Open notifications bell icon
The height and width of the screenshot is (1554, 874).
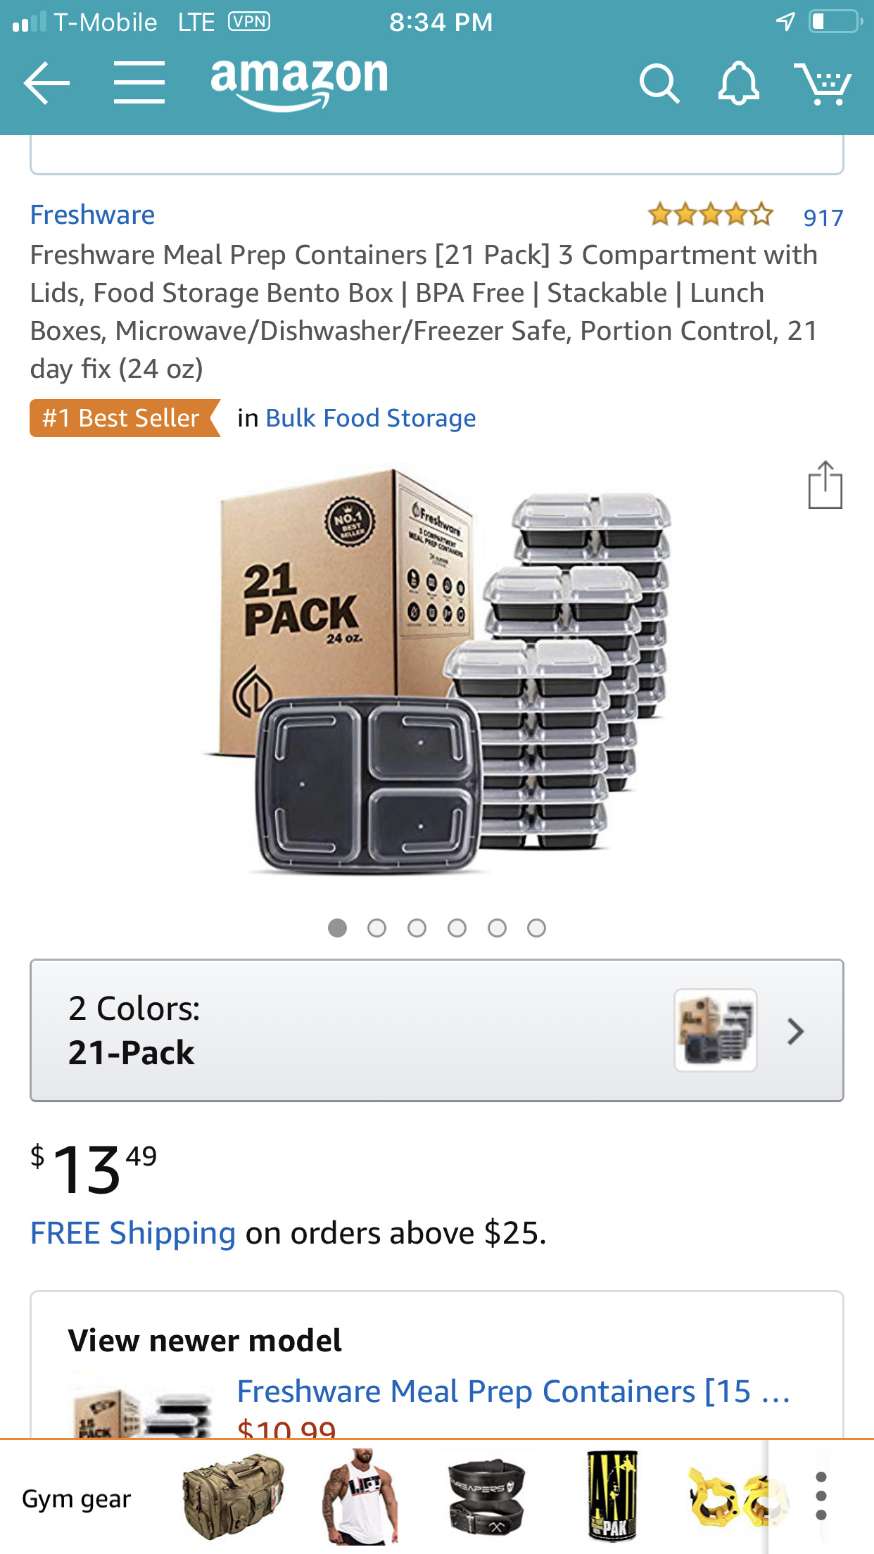point(739,84)
